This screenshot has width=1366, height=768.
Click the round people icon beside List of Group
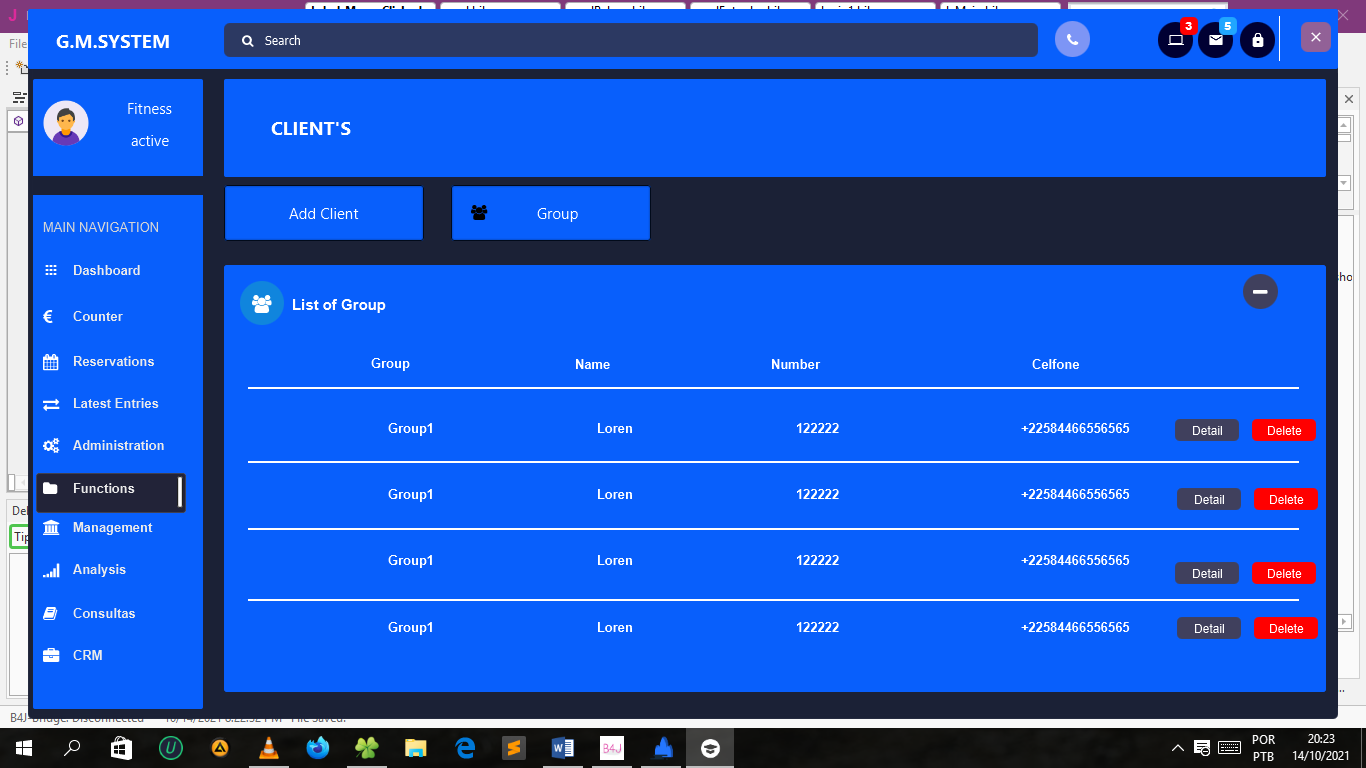(x=262, y=303)
